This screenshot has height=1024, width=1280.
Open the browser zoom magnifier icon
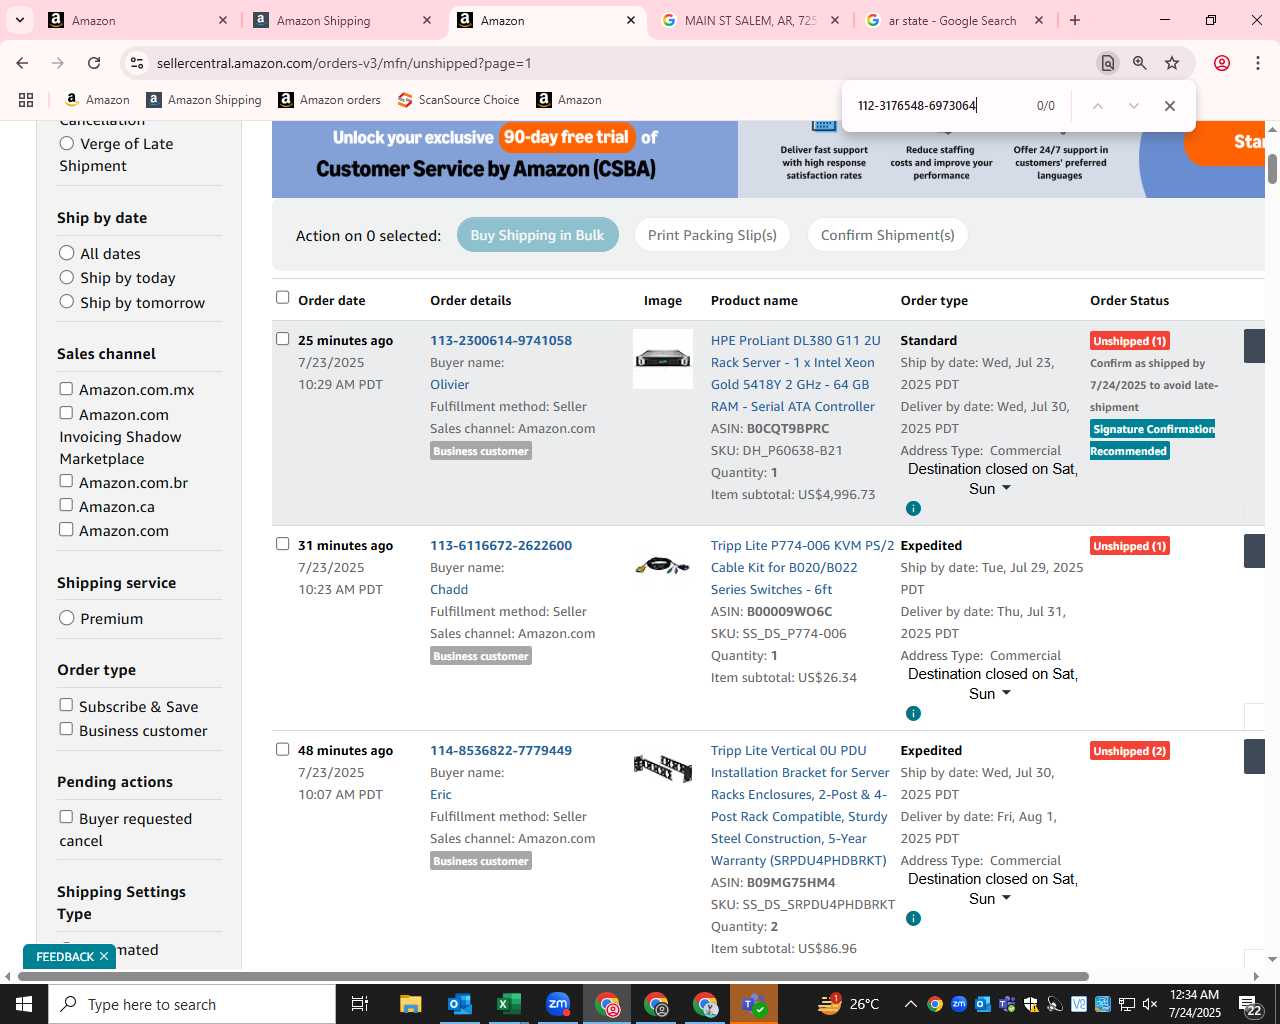(x=1140, y=63)
